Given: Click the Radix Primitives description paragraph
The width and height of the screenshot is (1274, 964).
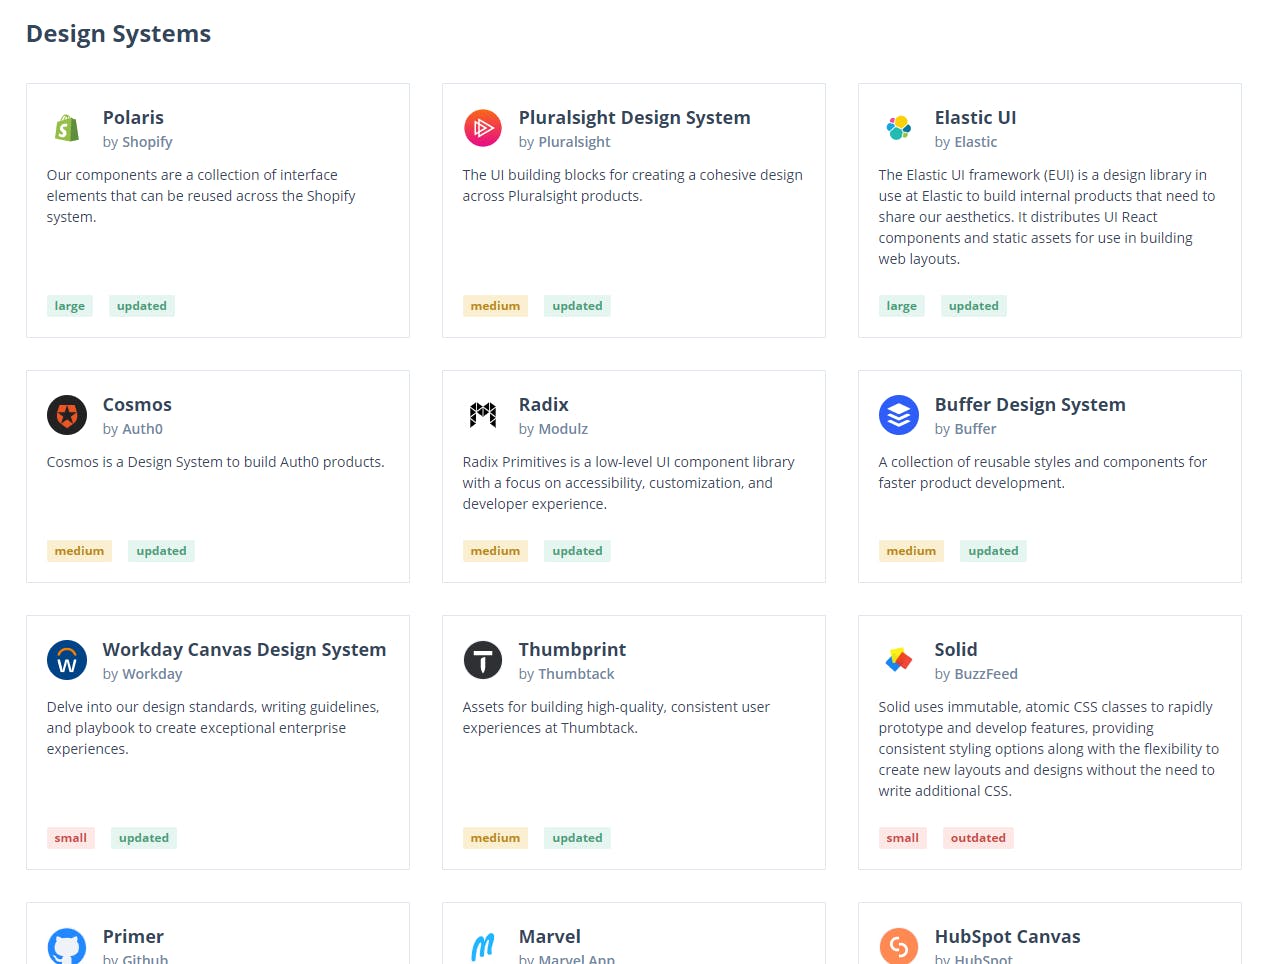Looking at the screenshot, I should point(628,483).
